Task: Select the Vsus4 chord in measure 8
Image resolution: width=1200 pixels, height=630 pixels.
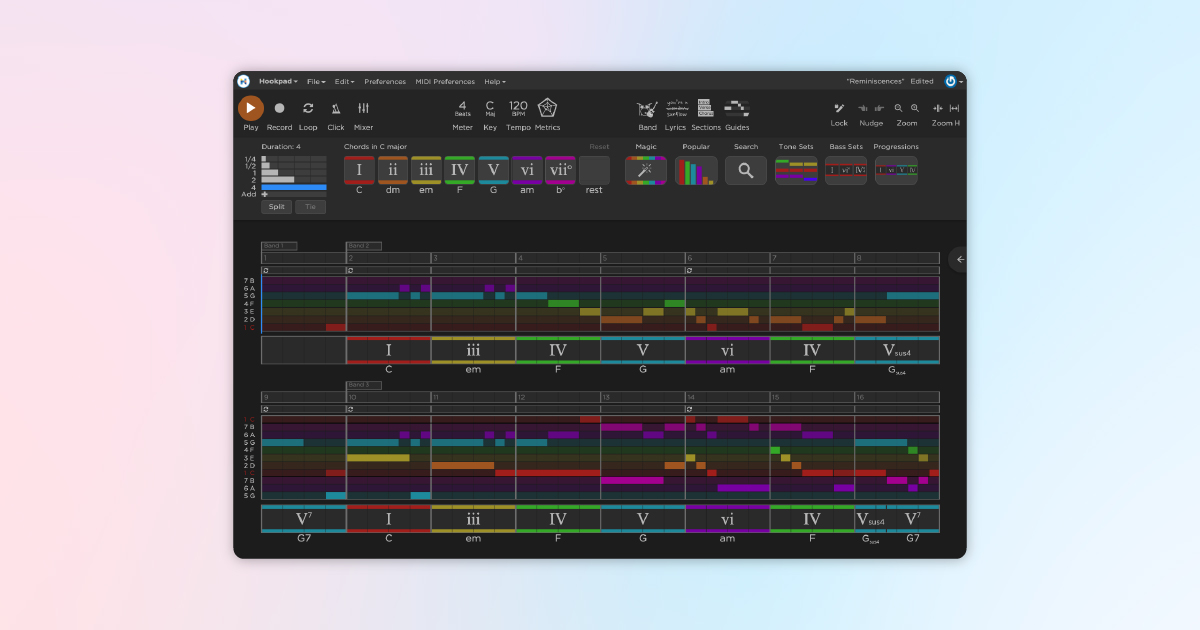Action: point(897,350)
